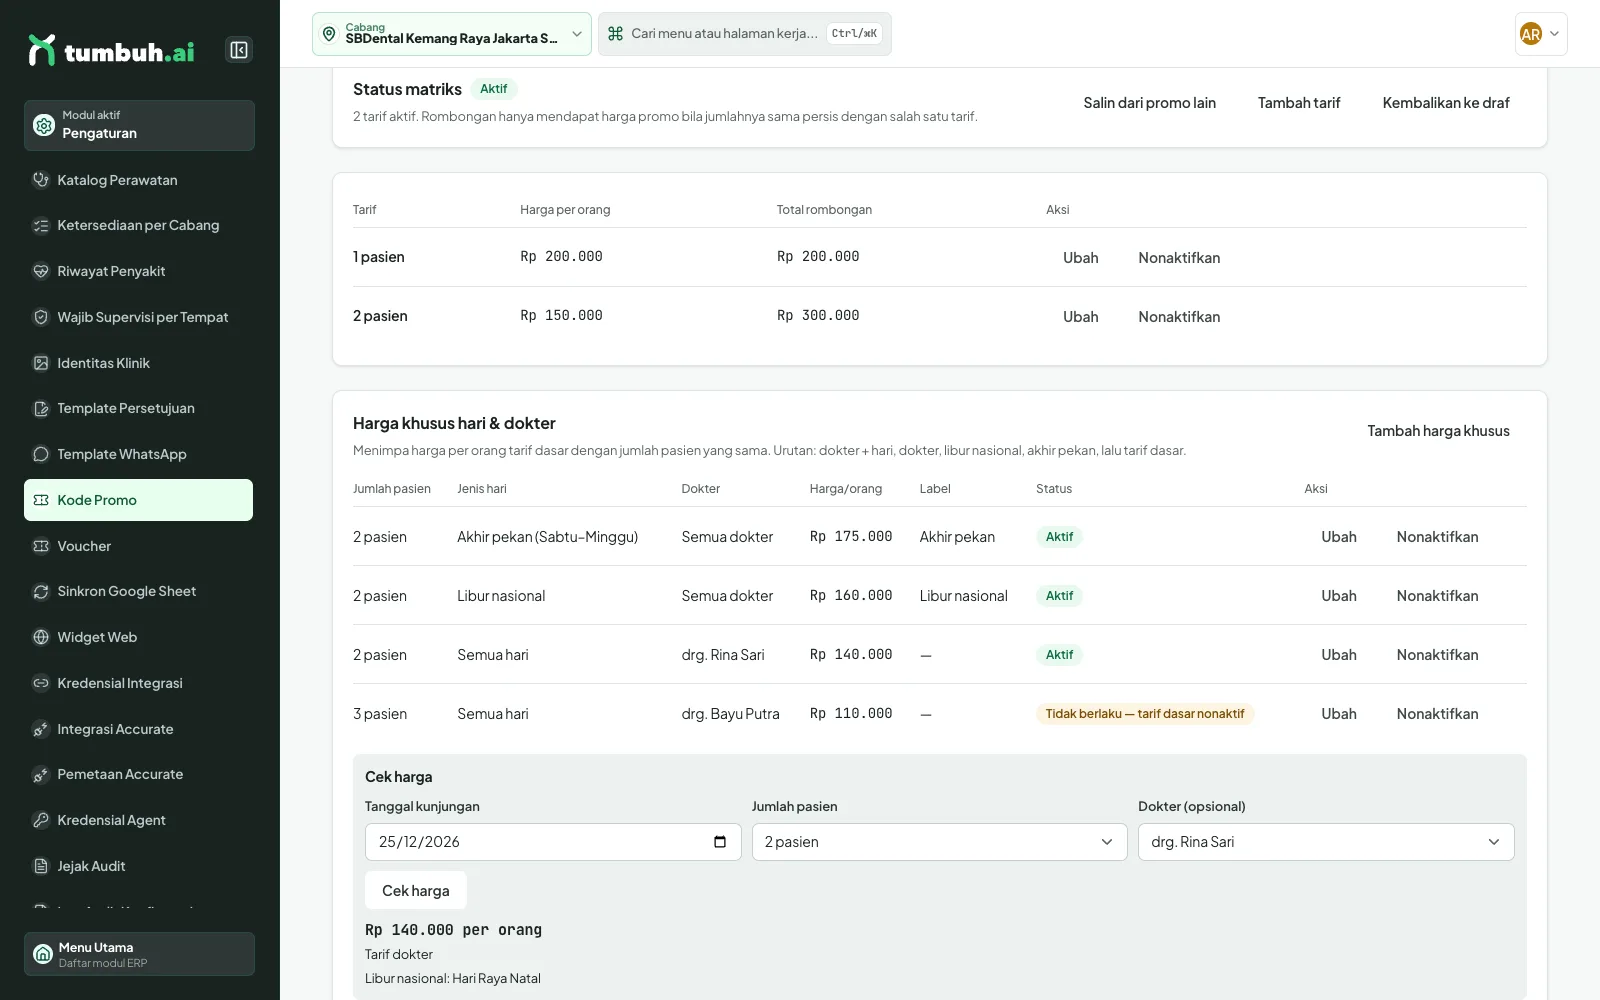This screenshot has height=1000, width=1600.
Task: Click the Wajib Supervisi shield icon
Action: (x=41, y=317)
